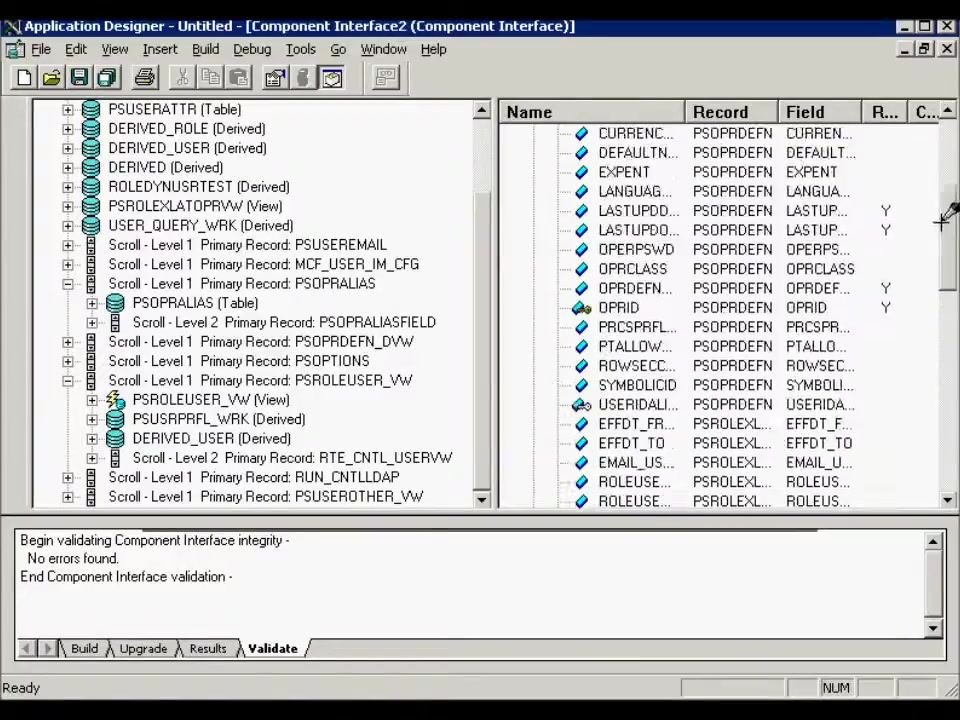Screen dimensions: 960x720
Task: Click the Paste toolbar icon
Action: [238, 78]
